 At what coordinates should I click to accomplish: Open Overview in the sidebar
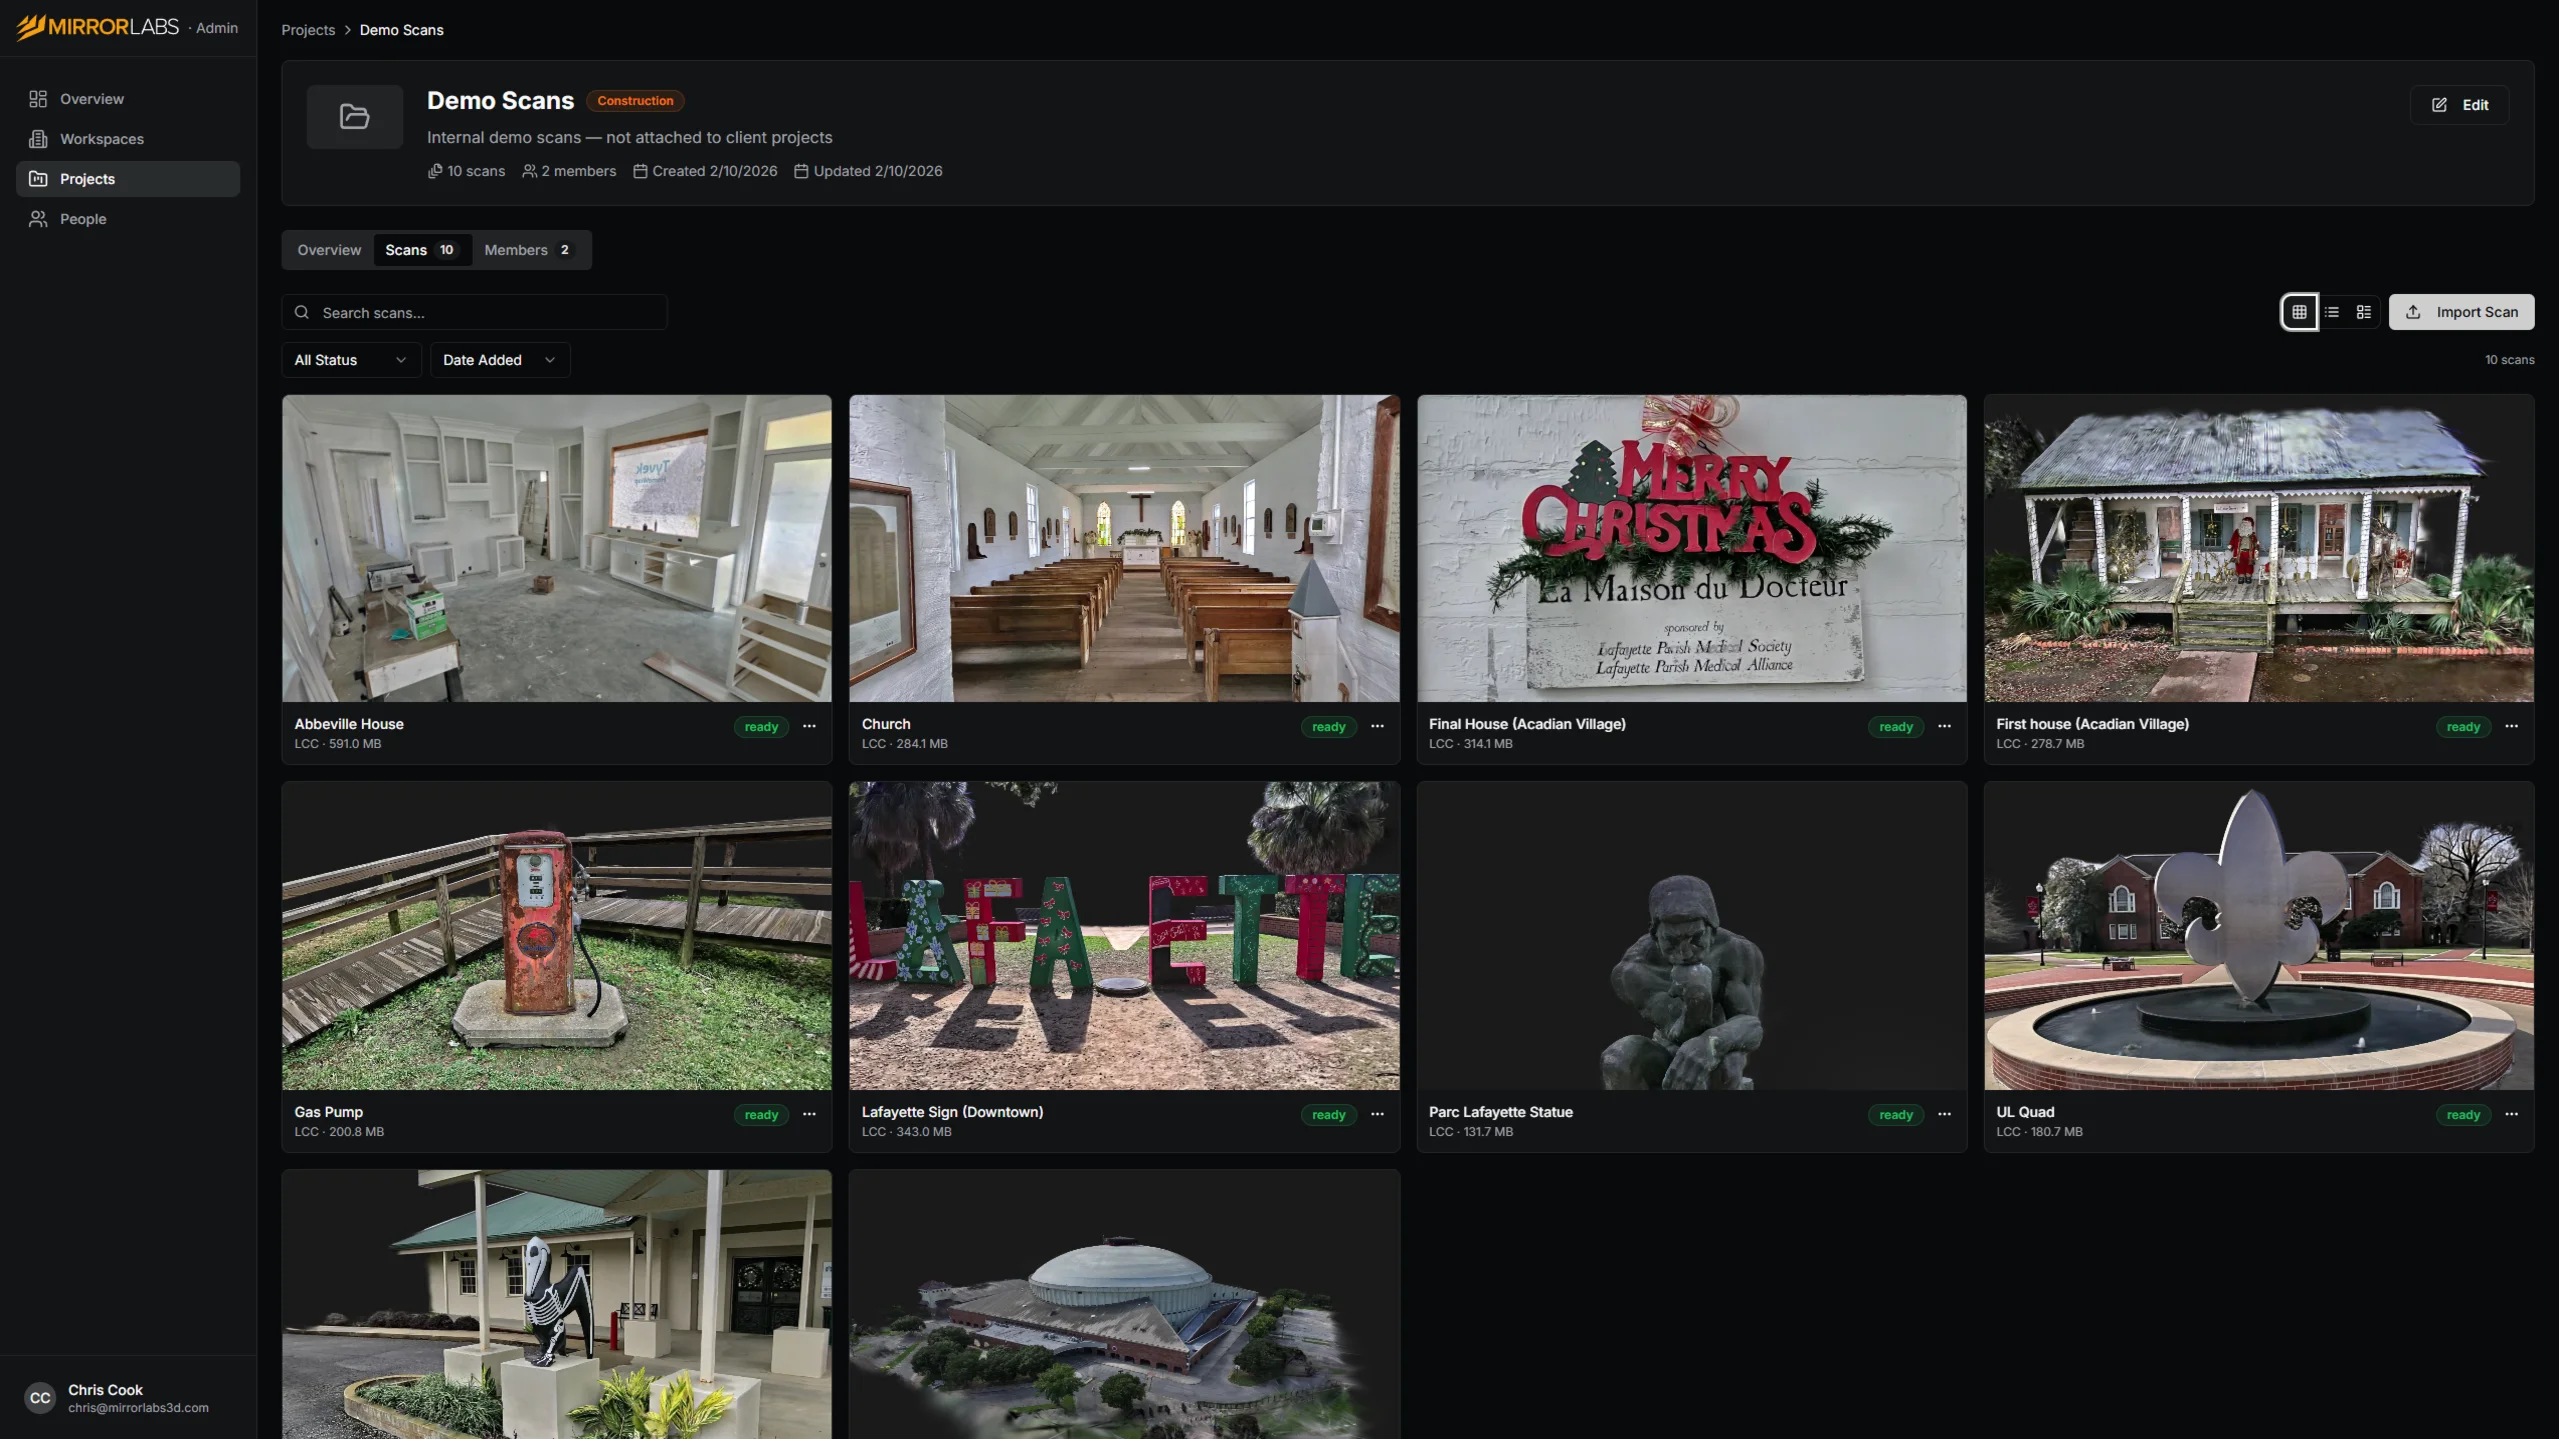[91, 99]
